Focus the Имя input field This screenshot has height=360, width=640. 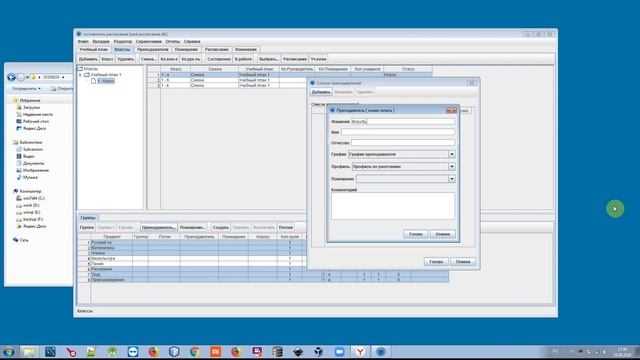pos(398,132)
